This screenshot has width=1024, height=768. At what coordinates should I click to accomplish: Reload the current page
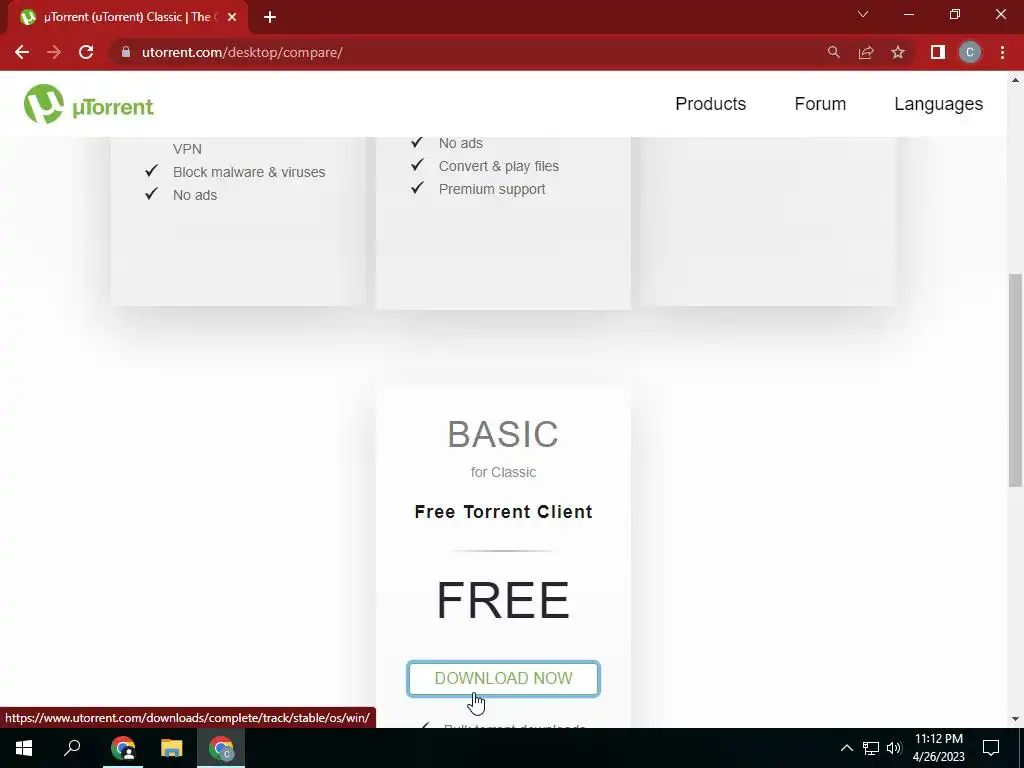[86, 52]
